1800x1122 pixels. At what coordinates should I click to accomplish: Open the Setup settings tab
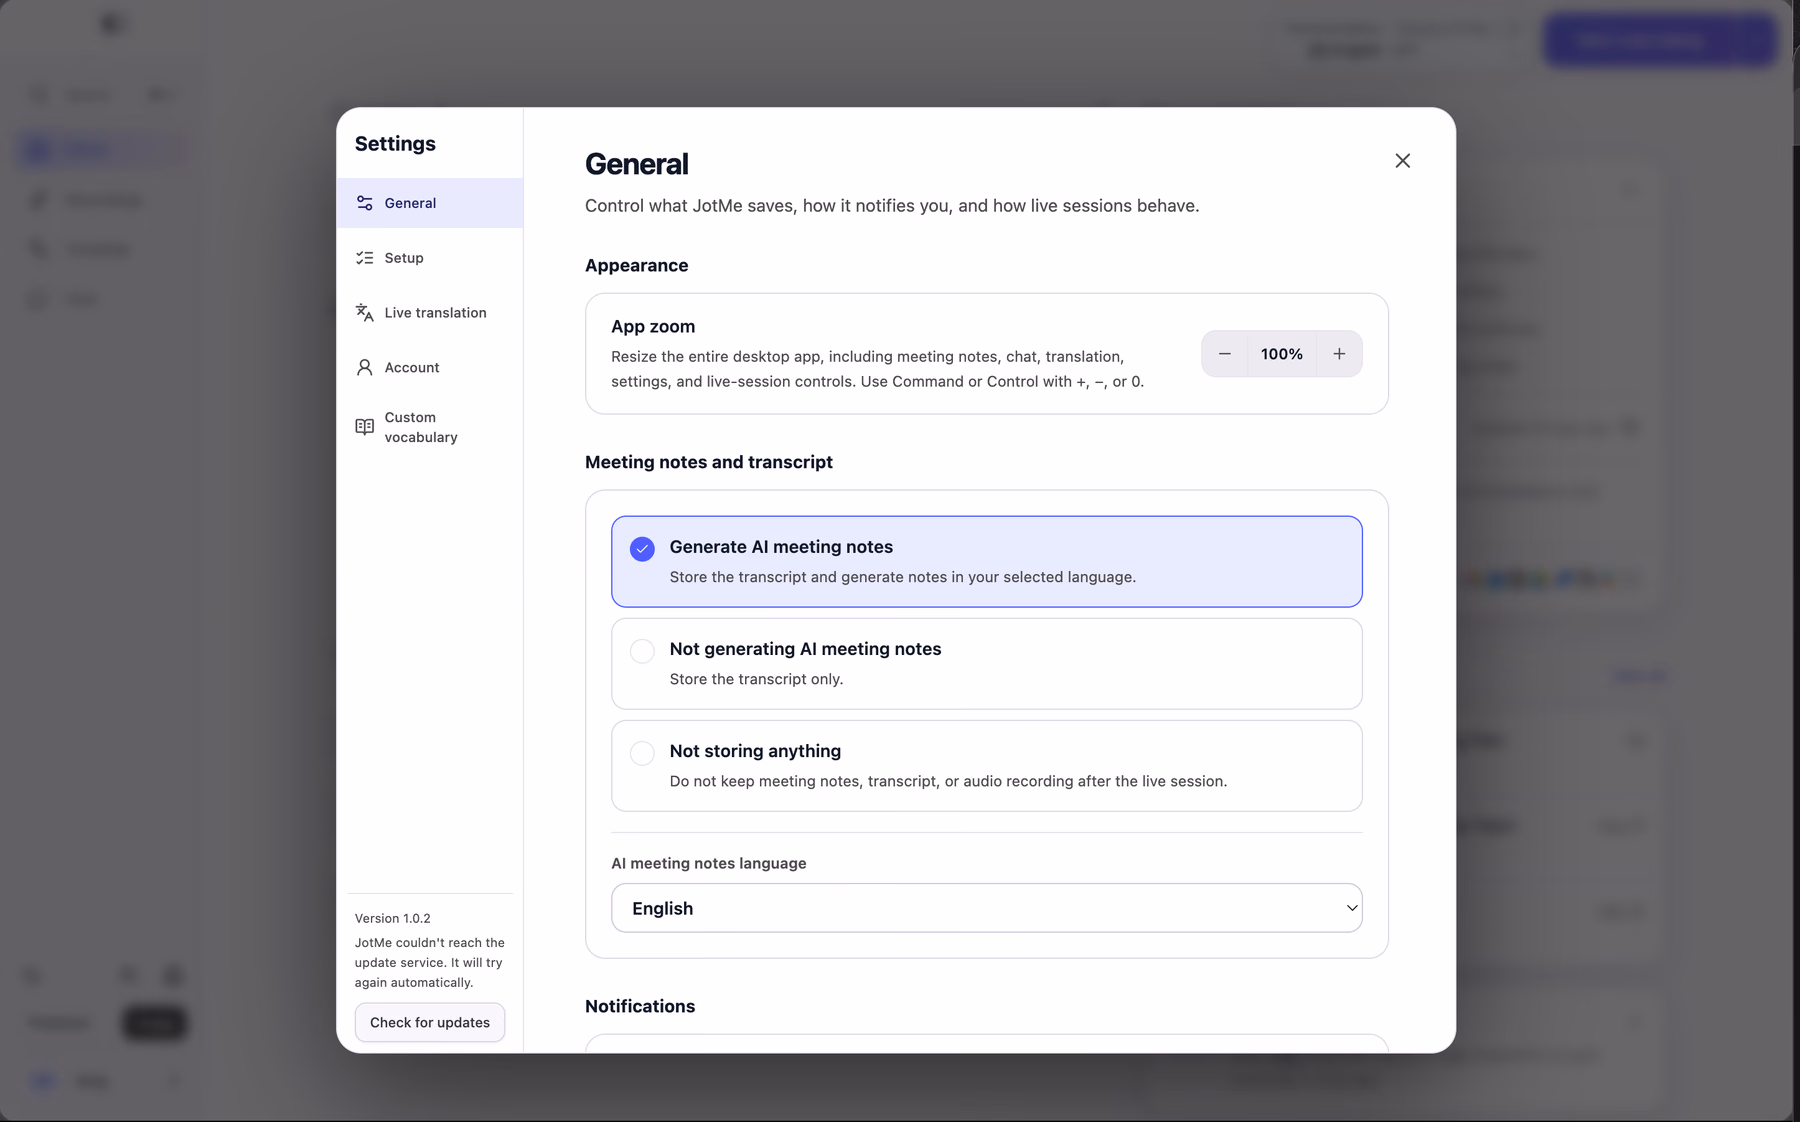coord(429,258)
